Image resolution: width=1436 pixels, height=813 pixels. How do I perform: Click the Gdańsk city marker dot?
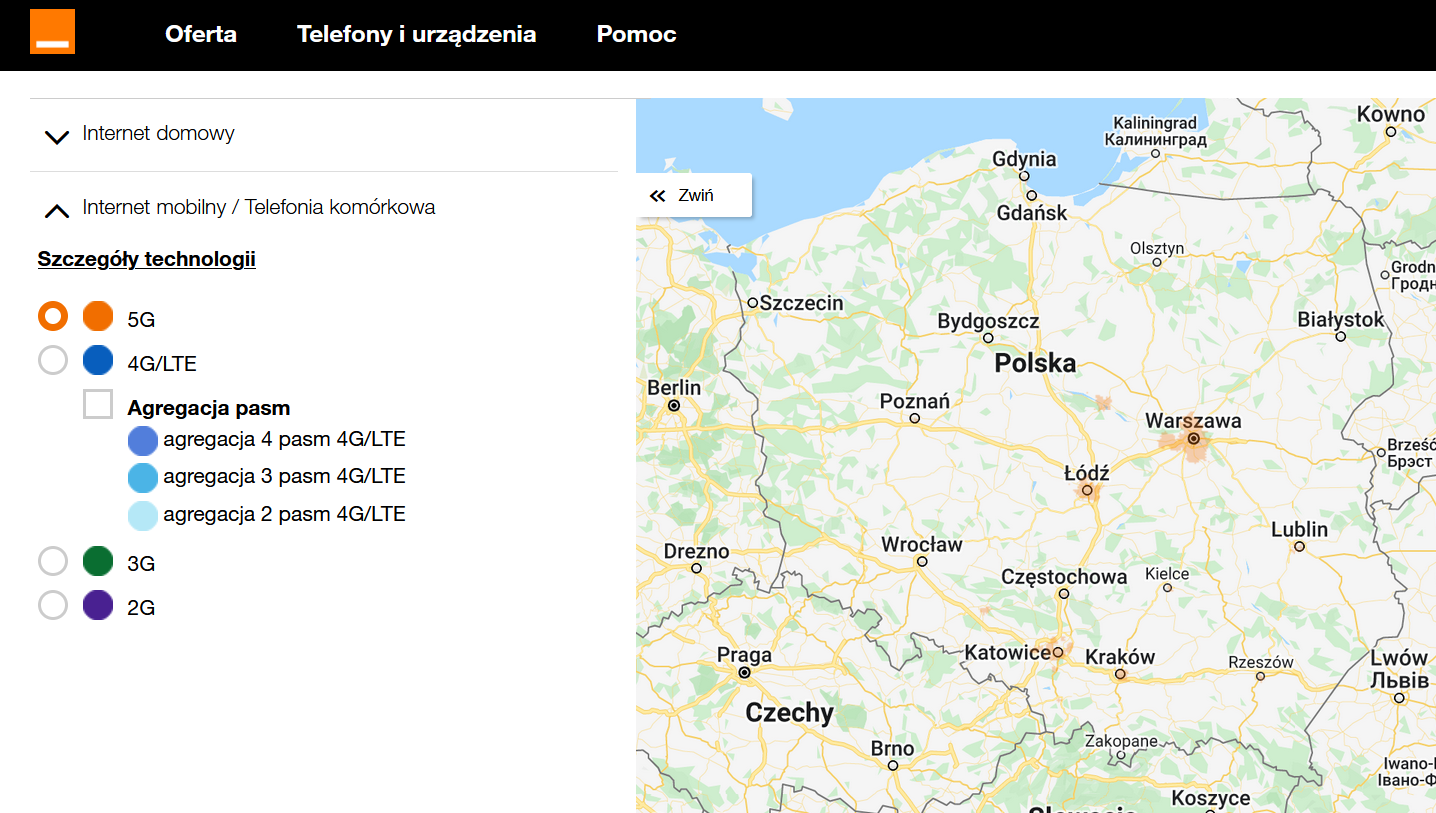(x=1031, y=196)
